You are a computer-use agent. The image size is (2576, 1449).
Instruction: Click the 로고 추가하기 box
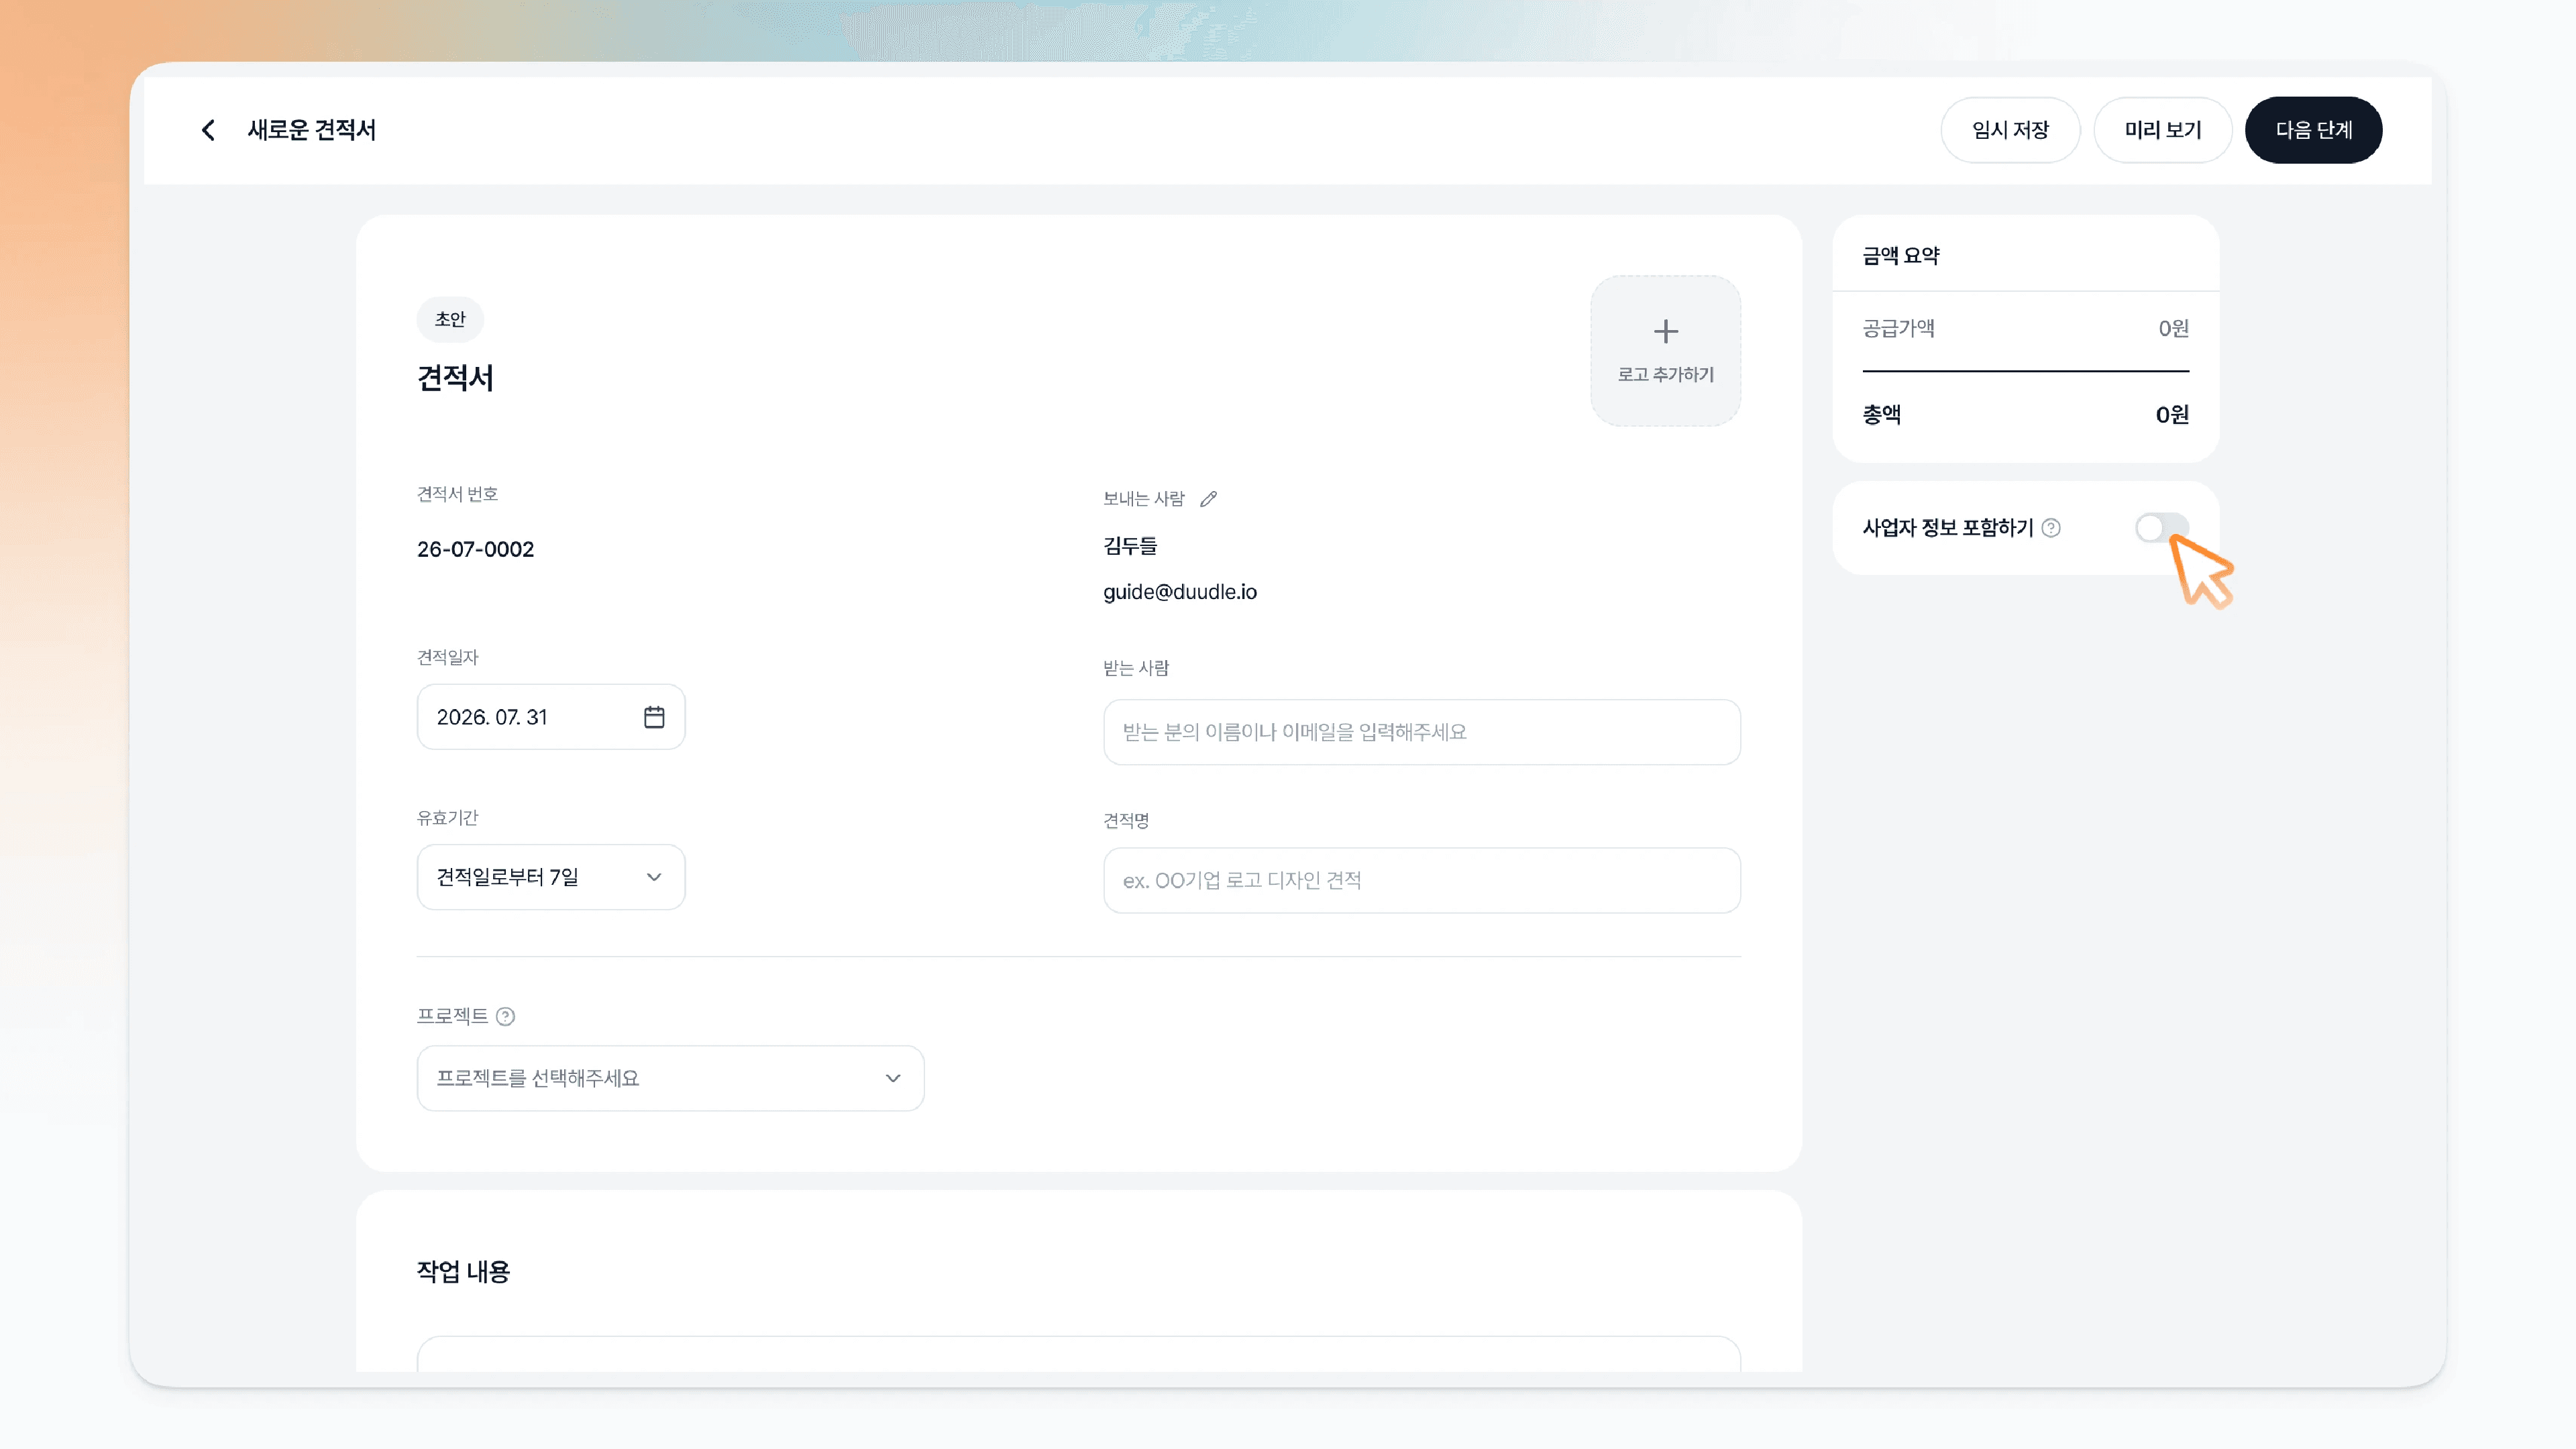(1666, 351)
